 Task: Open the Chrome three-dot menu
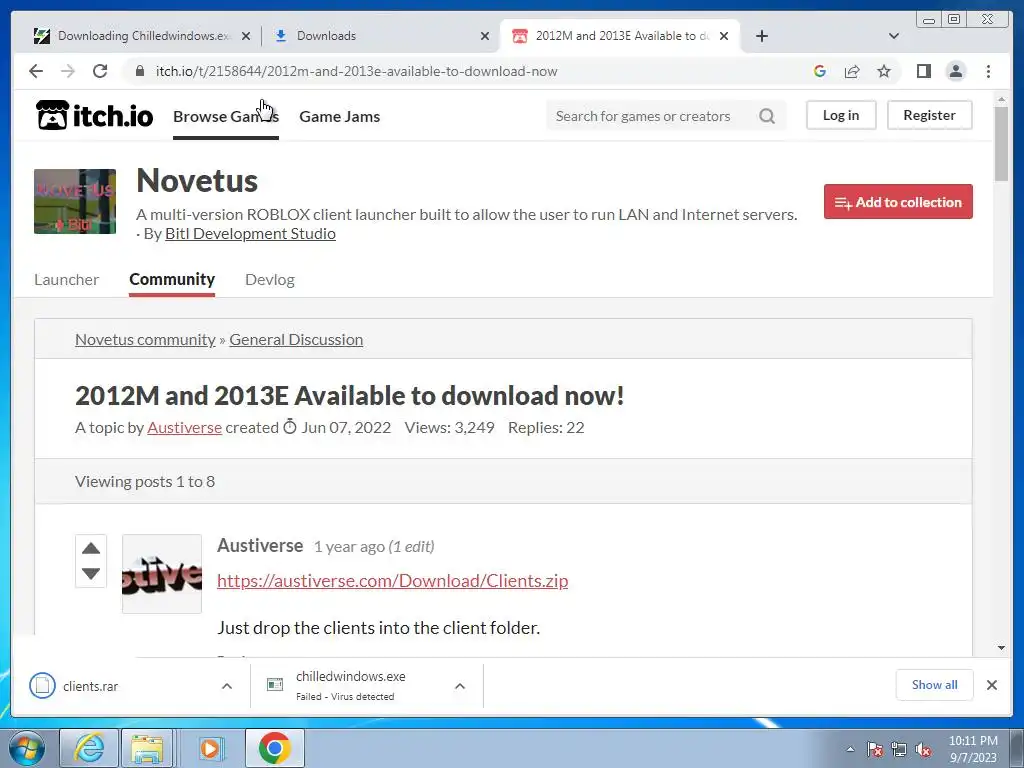pyautogui.click(x=988, y=71)
